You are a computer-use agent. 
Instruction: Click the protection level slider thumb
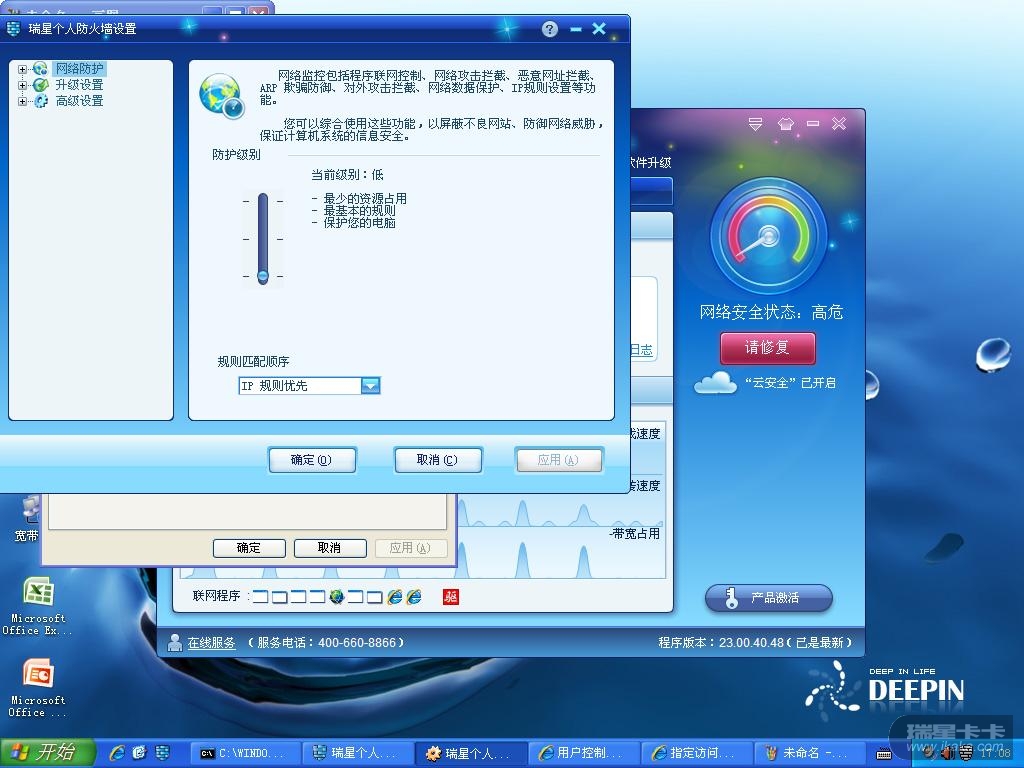(x=263, y=276)
